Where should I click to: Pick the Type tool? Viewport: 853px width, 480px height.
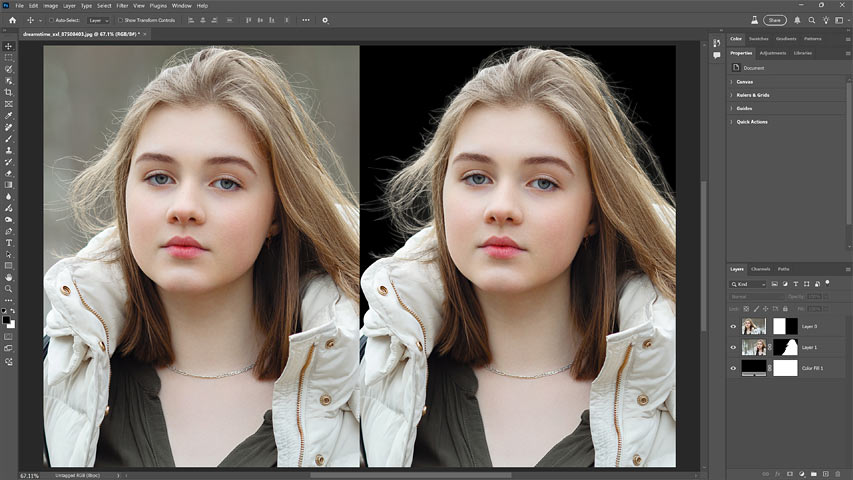coord(9,242)
